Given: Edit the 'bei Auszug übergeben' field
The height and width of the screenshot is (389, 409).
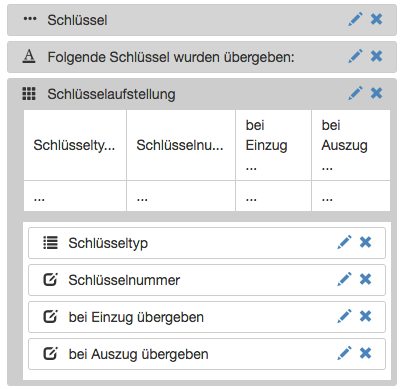Looking at the screenshot, I should pyautogui.click(x=344, y=353).
